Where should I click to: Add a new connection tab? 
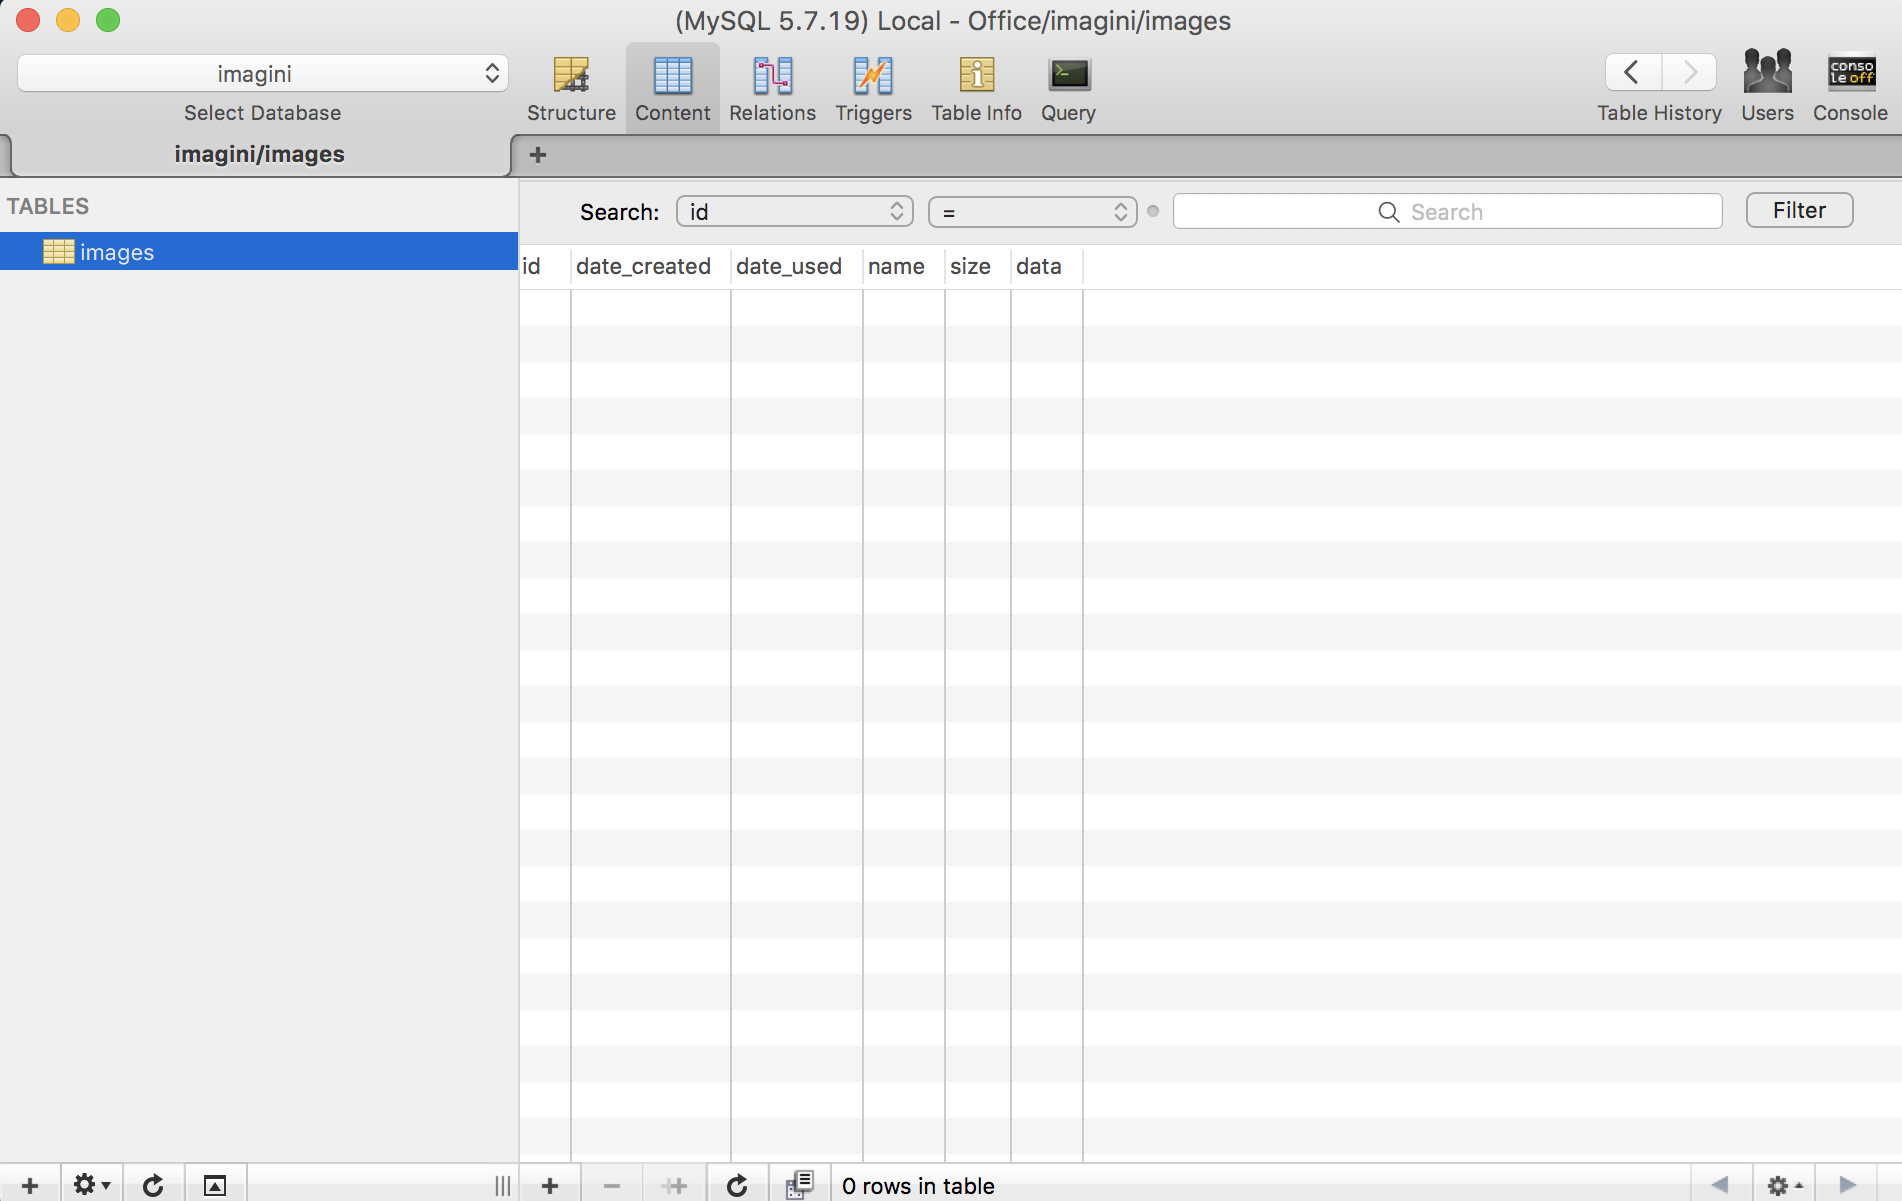538,155
